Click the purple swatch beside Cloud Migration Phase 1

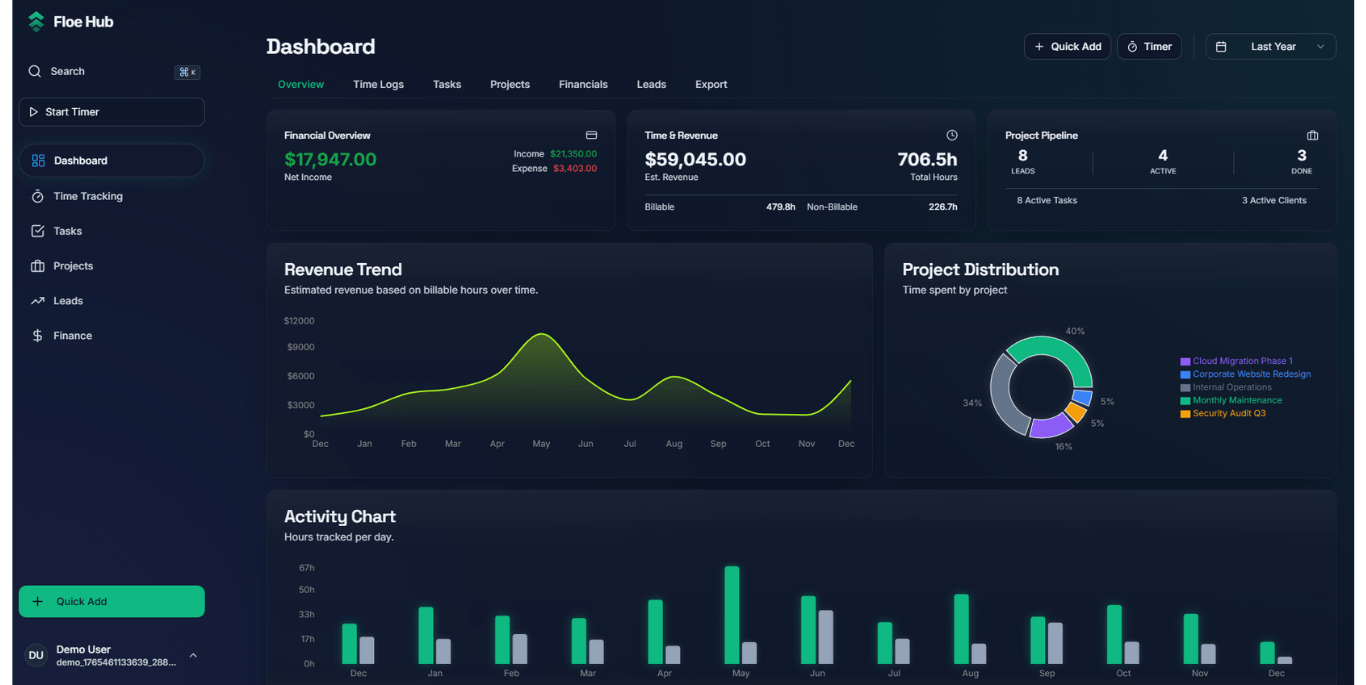pyautogui.click(x=1186, y=360)
